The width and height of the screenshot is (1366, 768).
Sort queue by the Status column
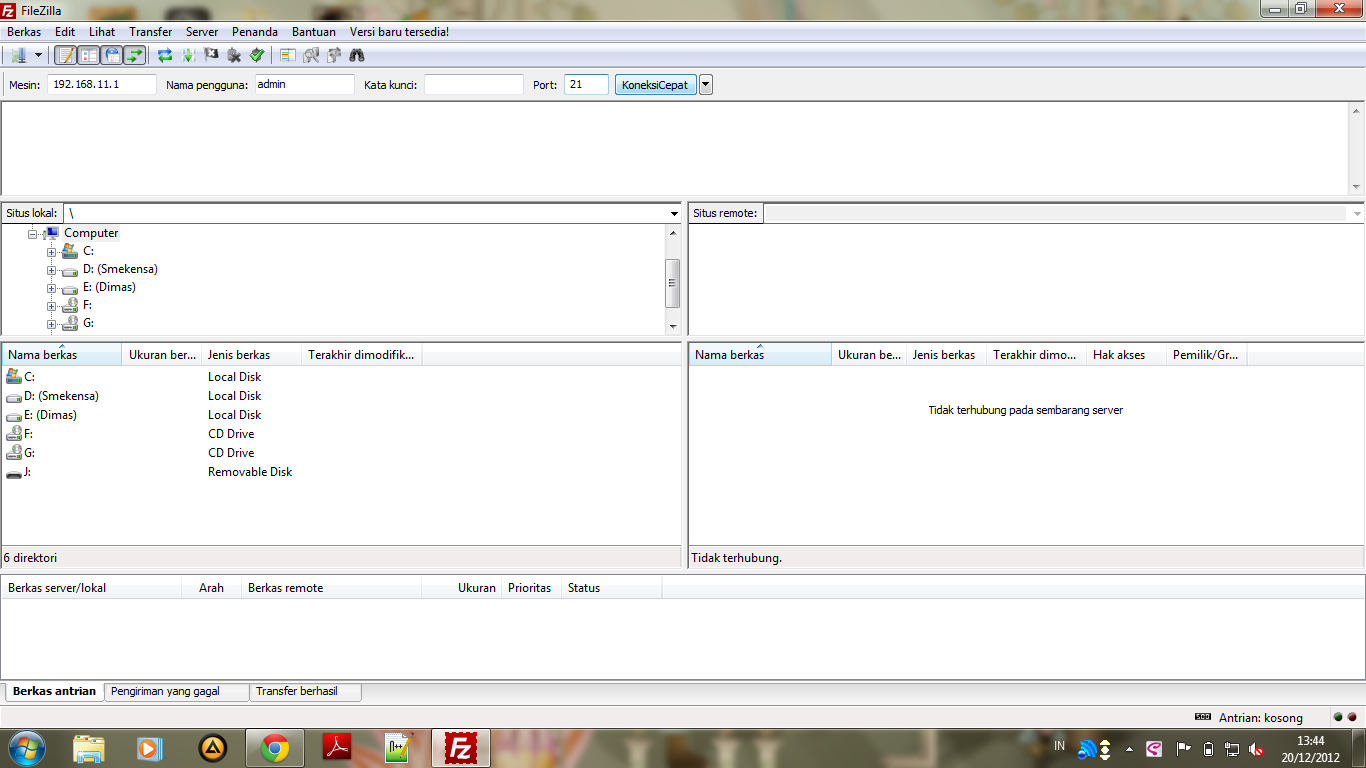[611, 588]
